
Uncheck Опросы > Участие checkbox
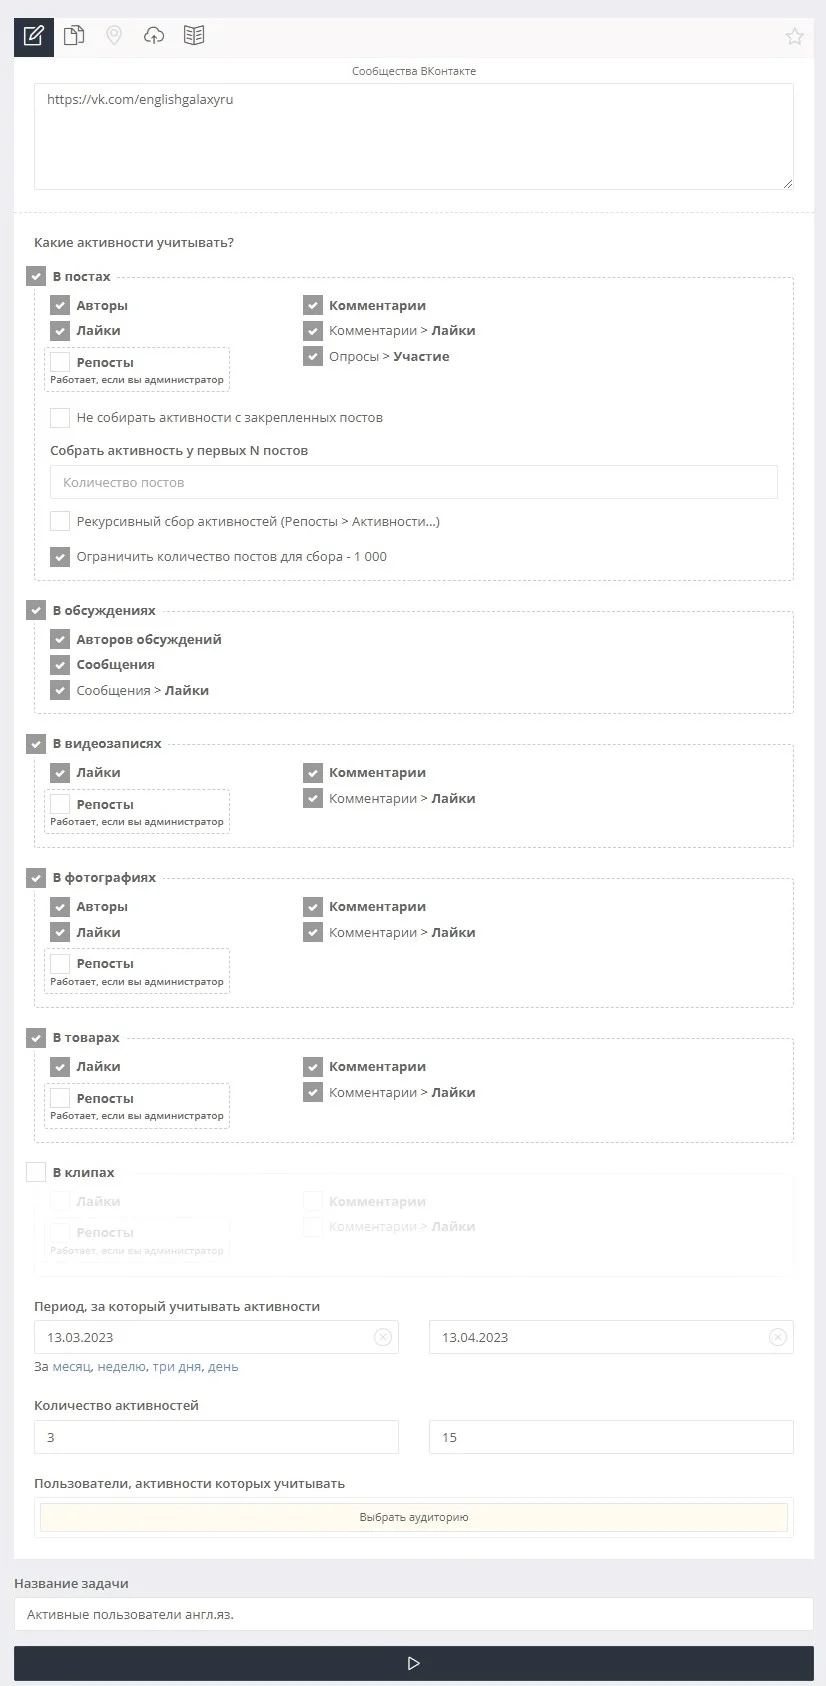tap(313, 356)
